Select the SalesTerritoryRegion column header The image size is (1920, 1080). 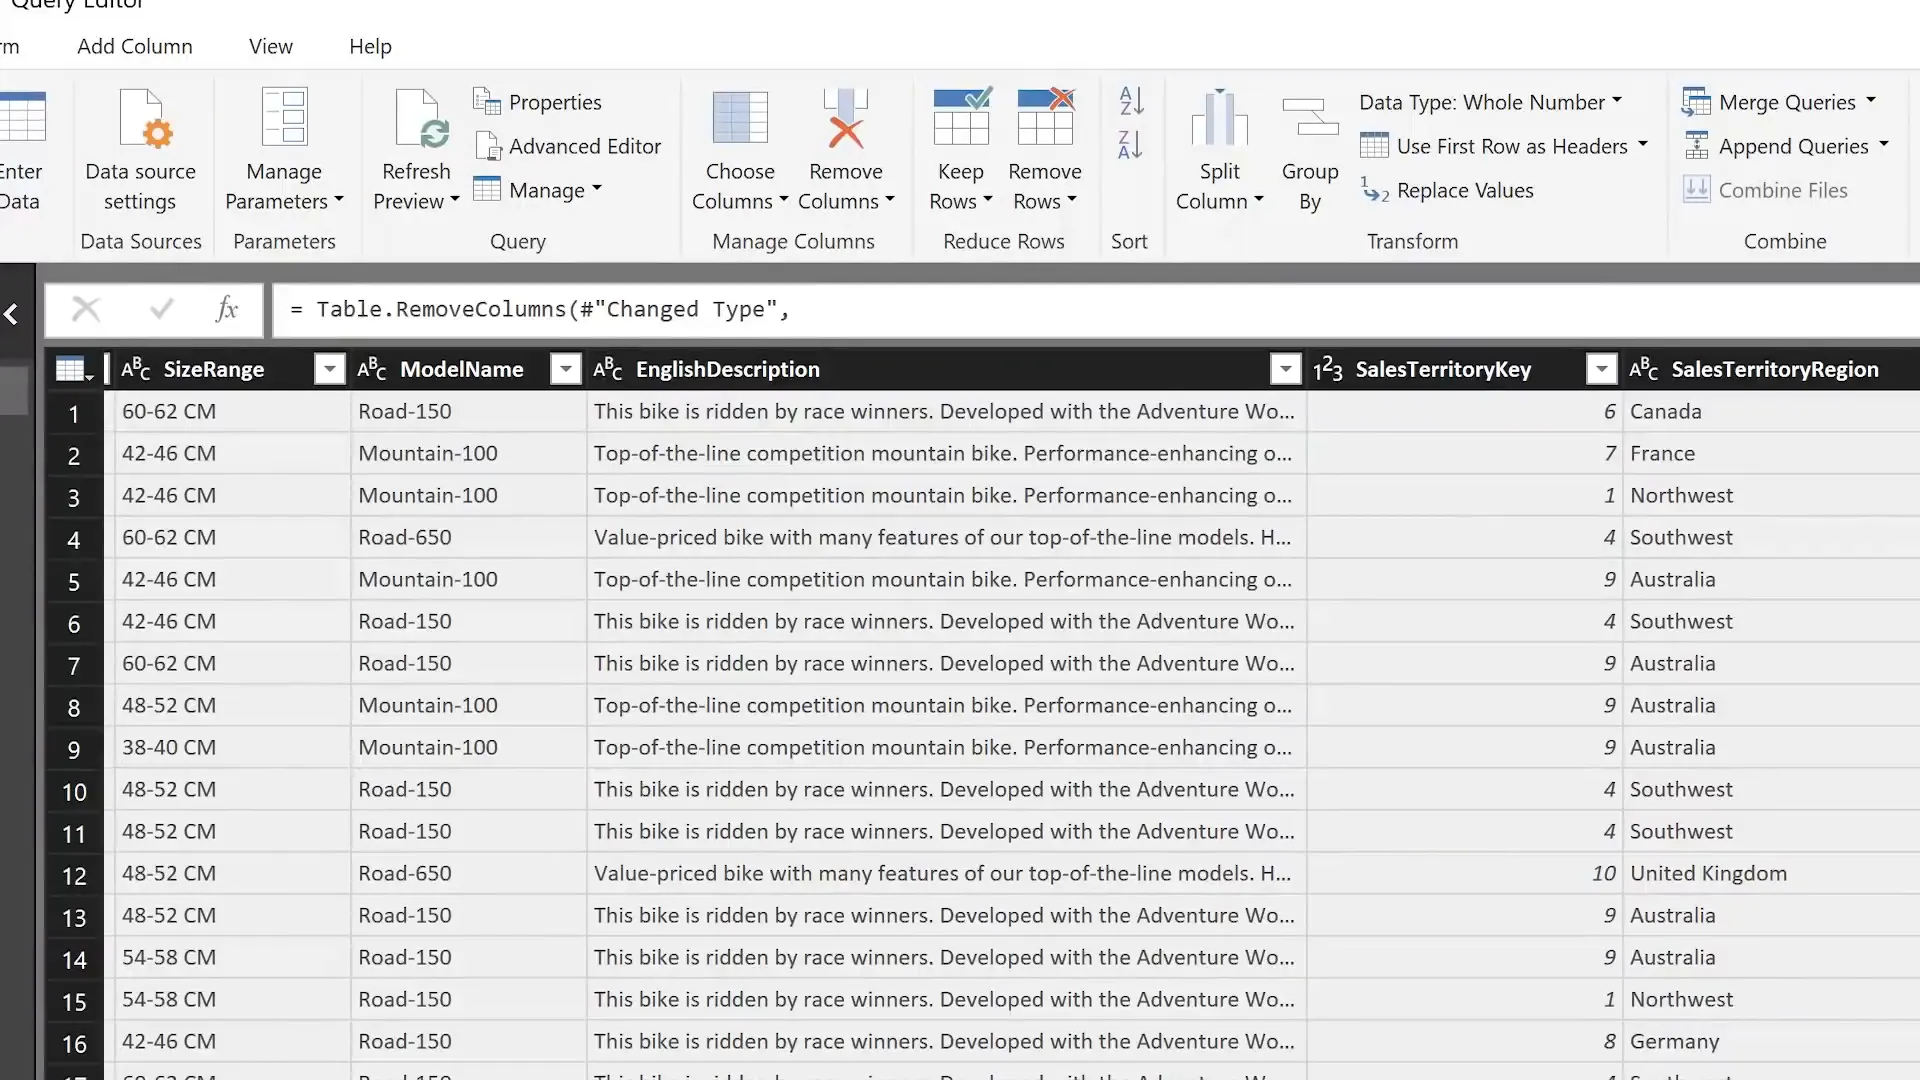click(x=1775, y=369)
